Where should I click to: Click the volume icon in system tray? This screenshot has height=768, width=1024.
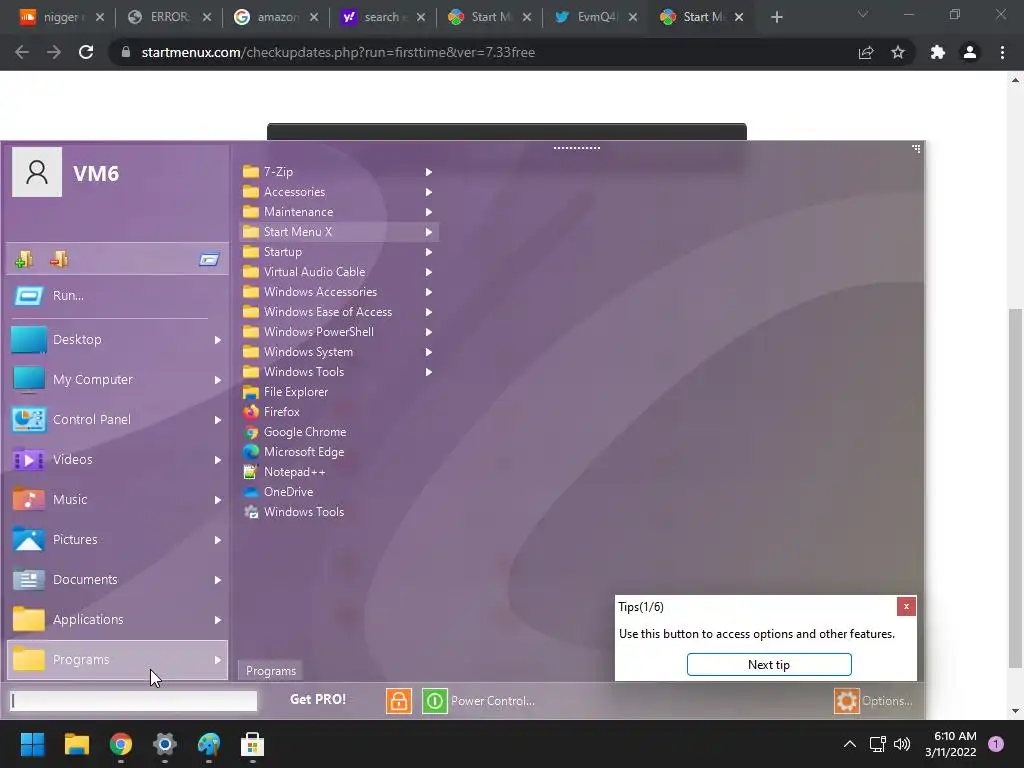pos(902,744)
